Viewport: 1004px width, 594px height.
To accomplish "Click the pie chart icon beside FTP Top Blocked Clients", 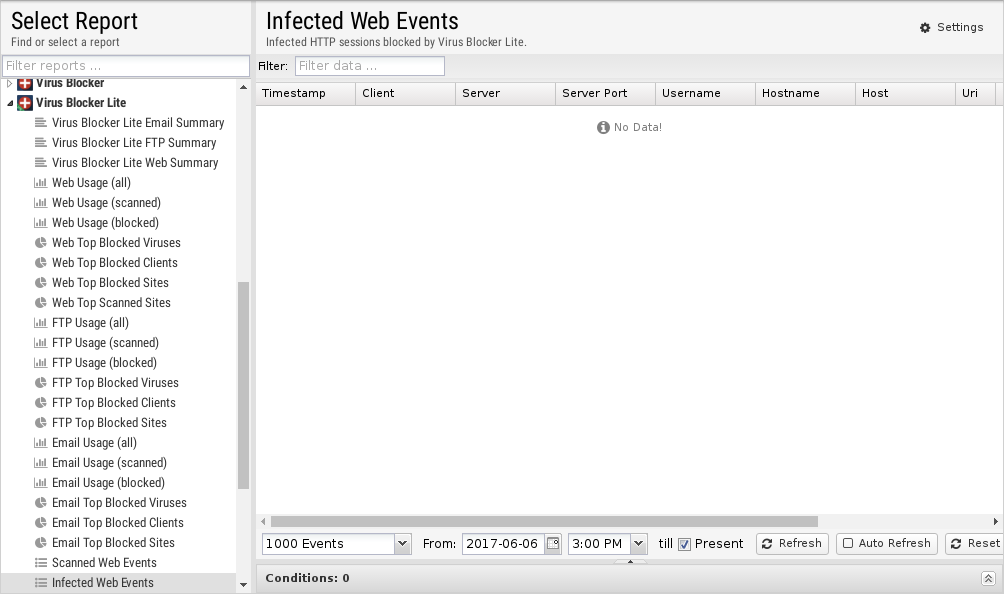I will click(41, 403).
